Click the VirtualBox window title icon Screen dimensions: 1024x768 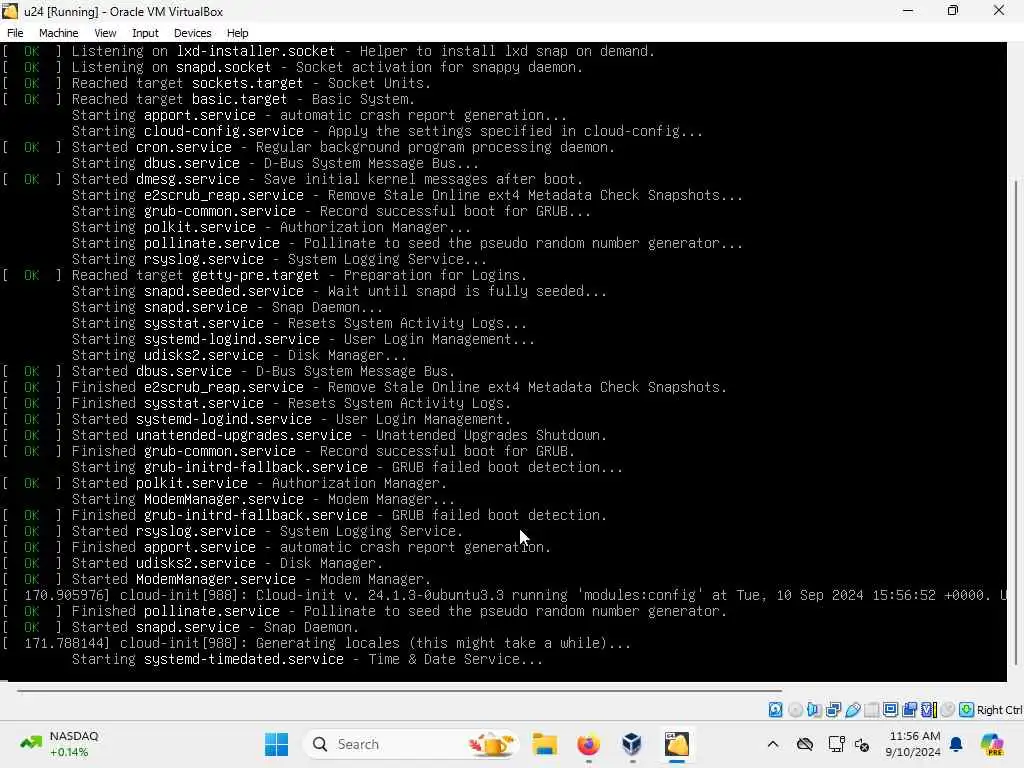pos(10,11)
